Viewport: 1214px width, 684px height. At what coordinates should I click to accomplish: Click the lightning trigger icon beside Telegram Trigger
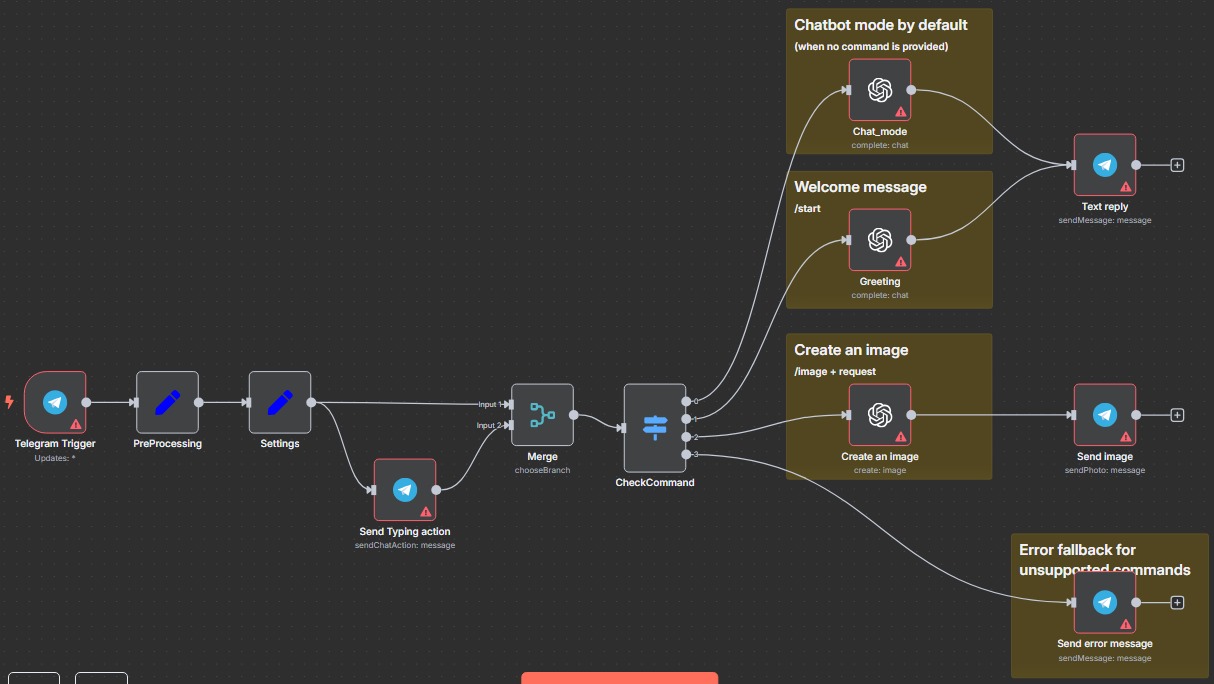(10, 402)
